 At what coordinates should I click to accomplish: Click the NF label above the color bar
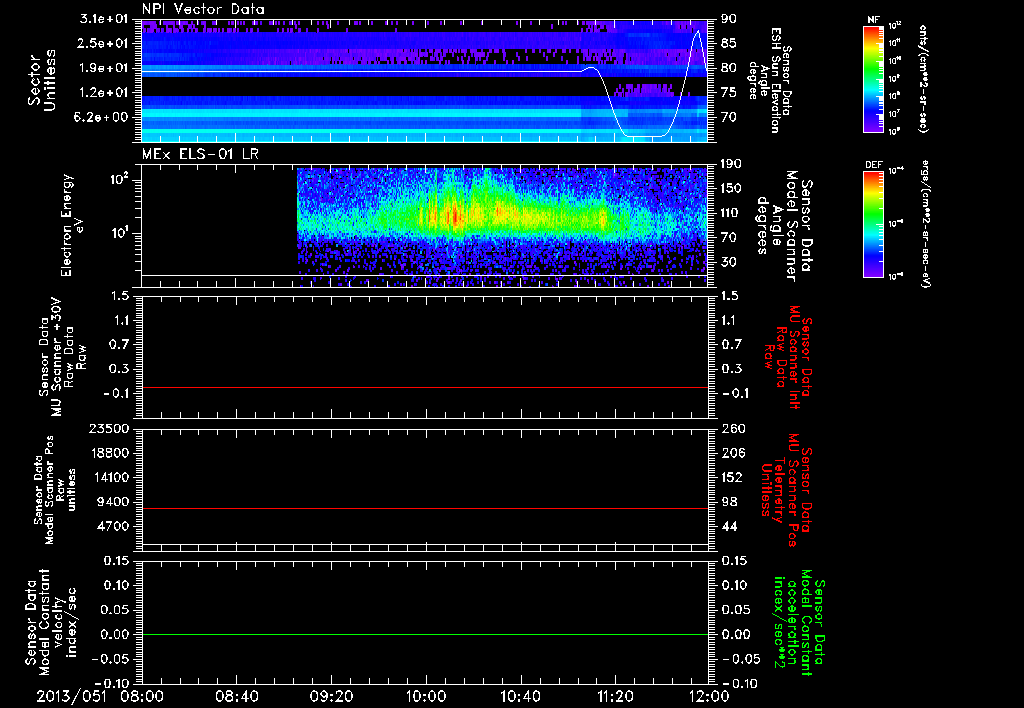click(x=873, y=20)
